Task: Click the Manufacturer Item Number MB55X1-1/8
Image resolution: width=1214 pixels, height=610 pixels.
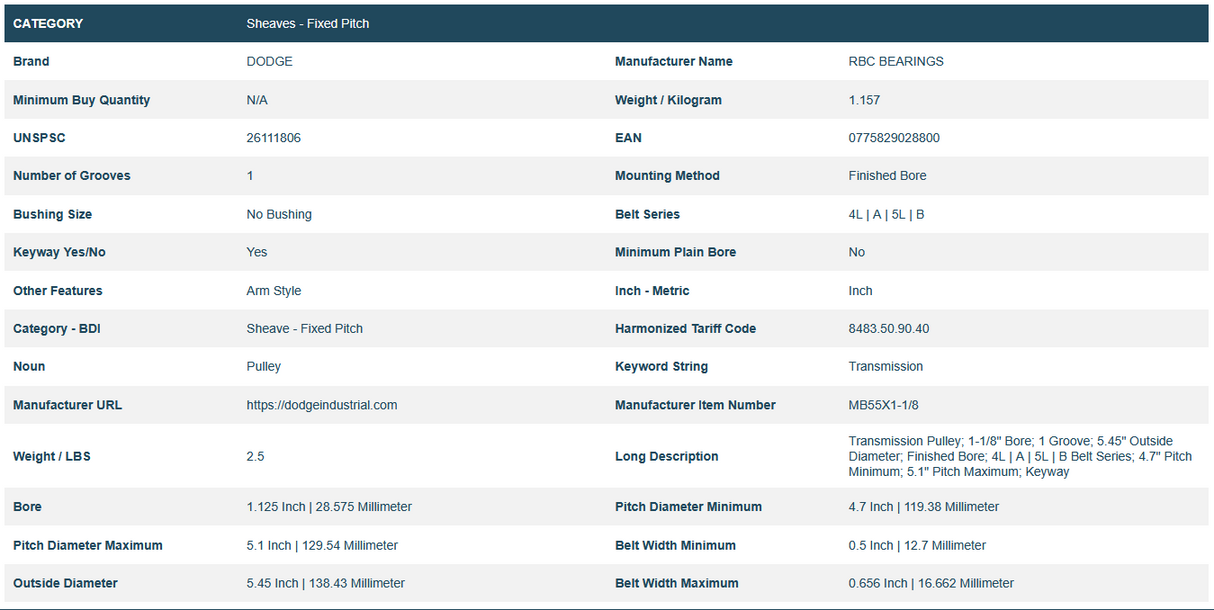Action: (x=883, y=405)
